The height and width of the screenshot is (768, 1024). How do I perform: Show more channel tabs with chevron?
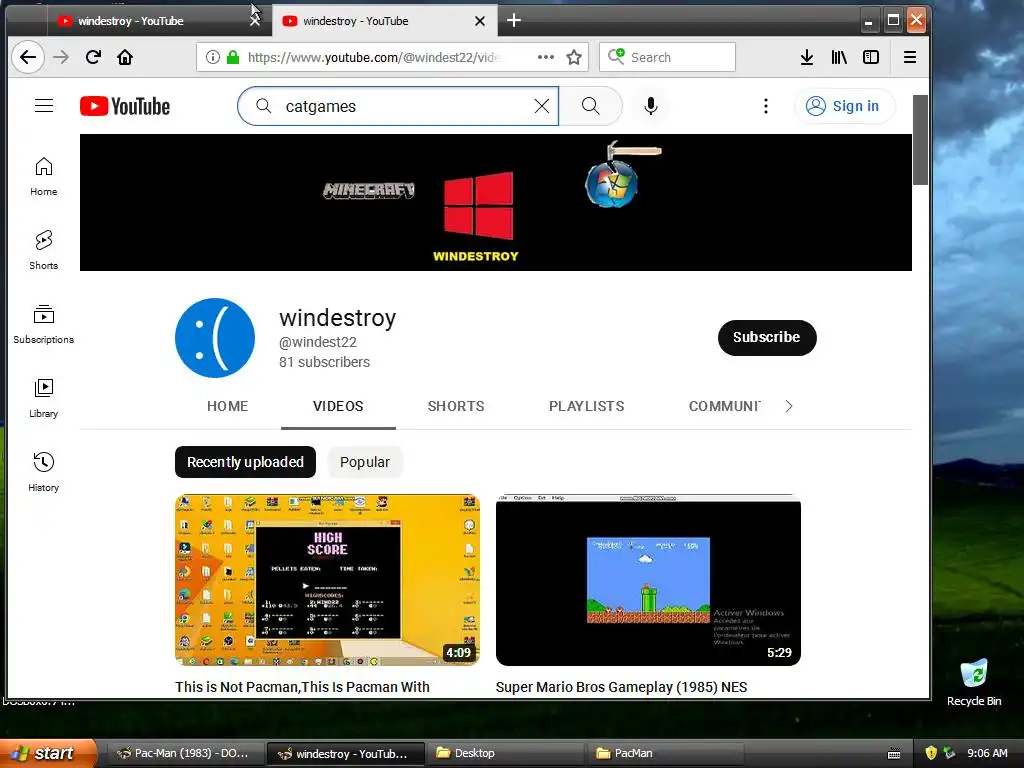pyautogui.click(x=789, y=406)
